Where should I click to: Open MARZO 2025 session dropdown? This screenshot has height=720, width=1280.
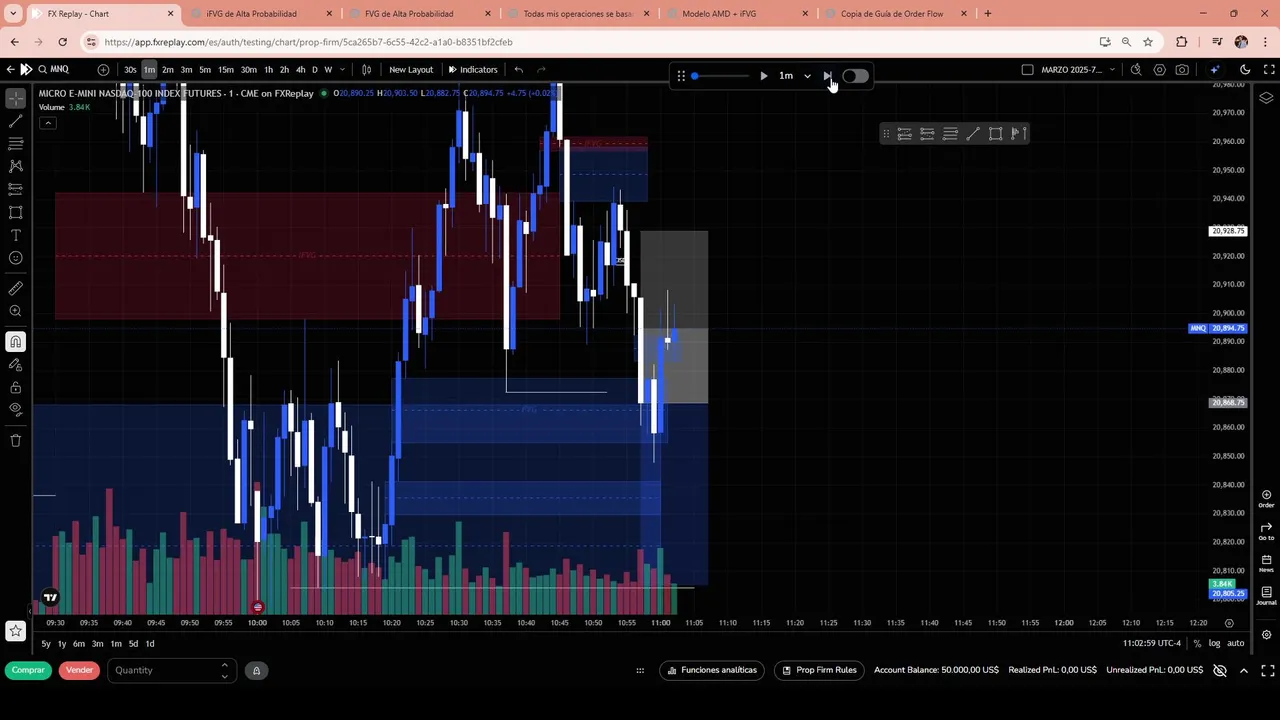coord(1078,70)
